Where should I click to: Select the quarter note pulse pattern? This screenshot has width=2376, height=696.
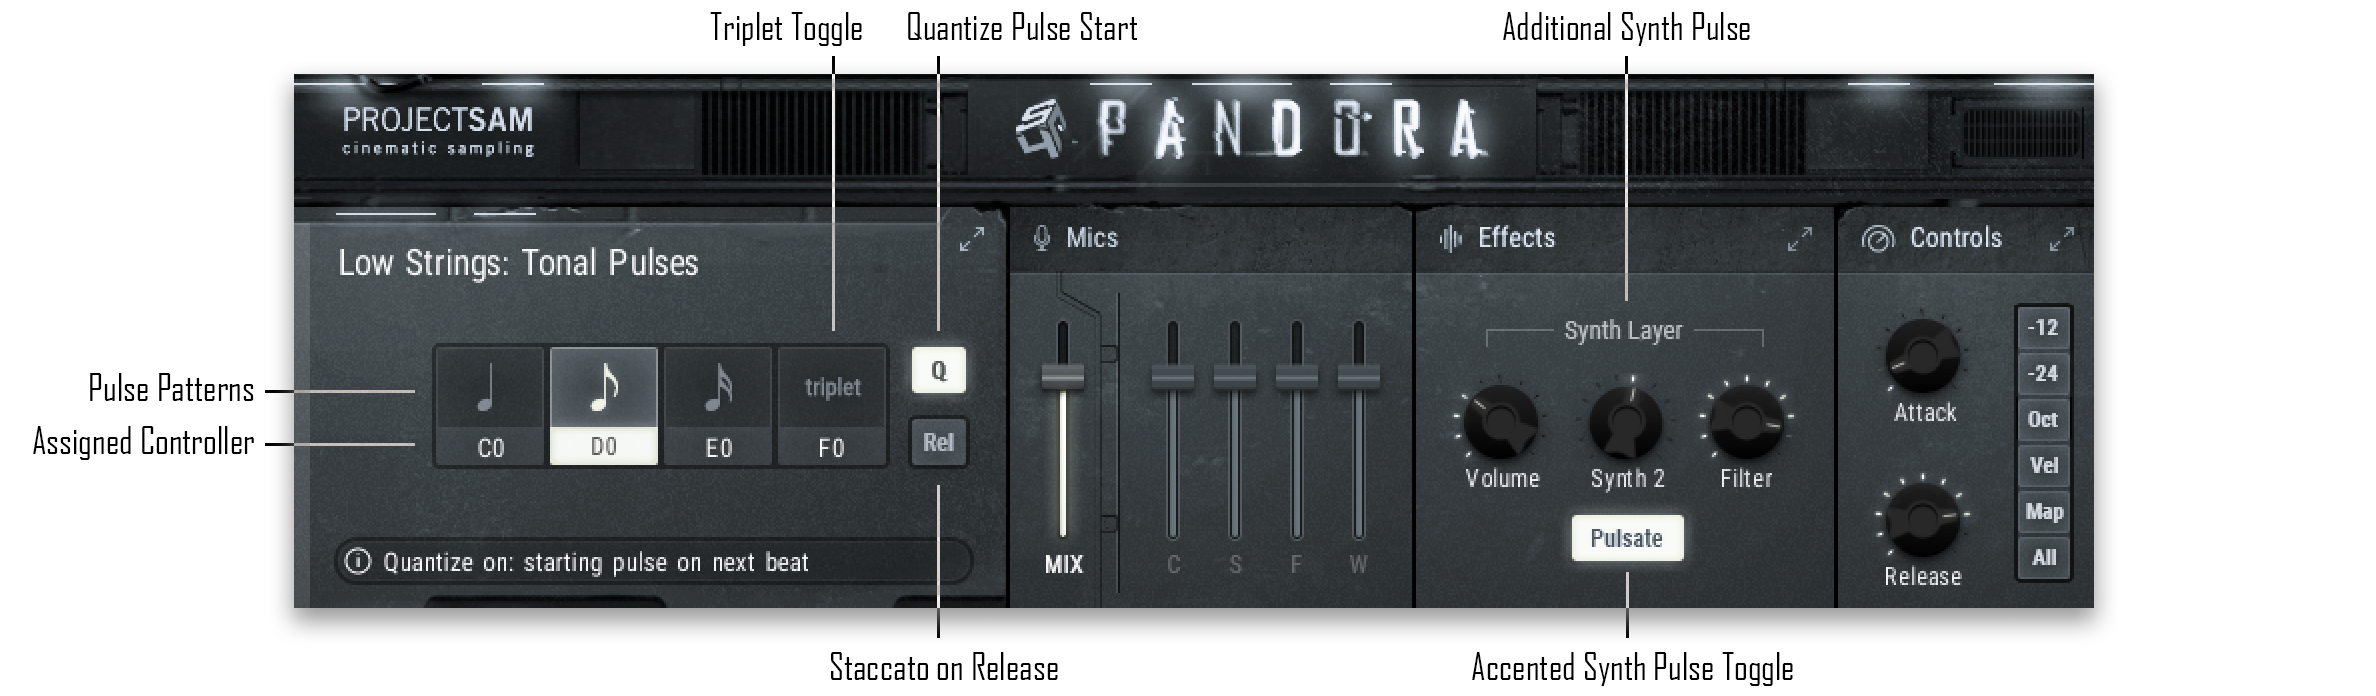click(x=490, y=388)
